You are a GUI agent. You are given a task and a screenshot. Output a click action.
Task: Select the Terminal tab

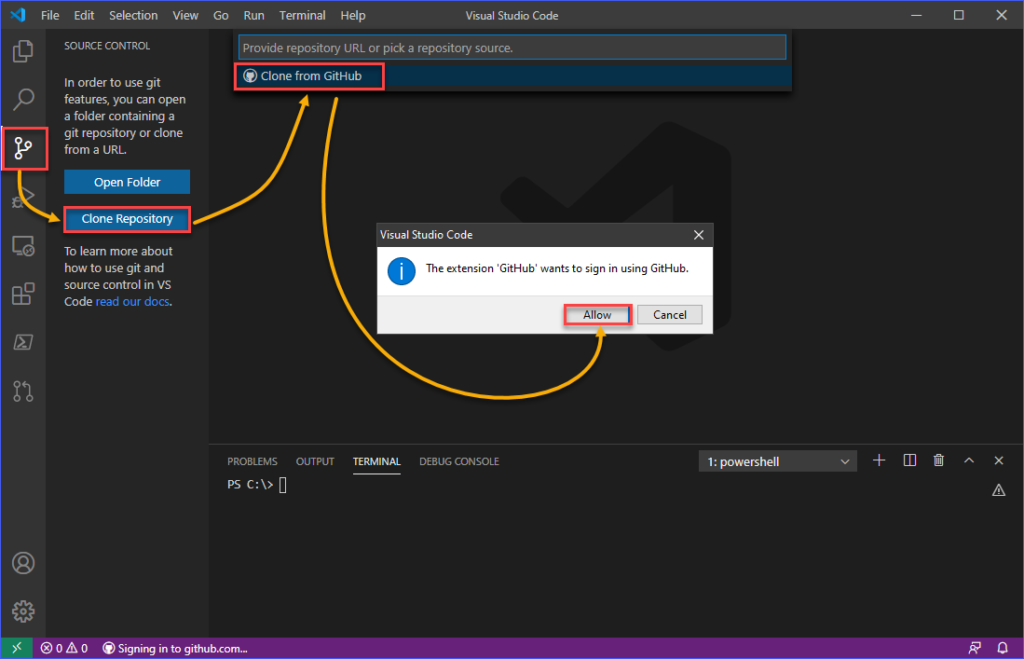(377, 461)
